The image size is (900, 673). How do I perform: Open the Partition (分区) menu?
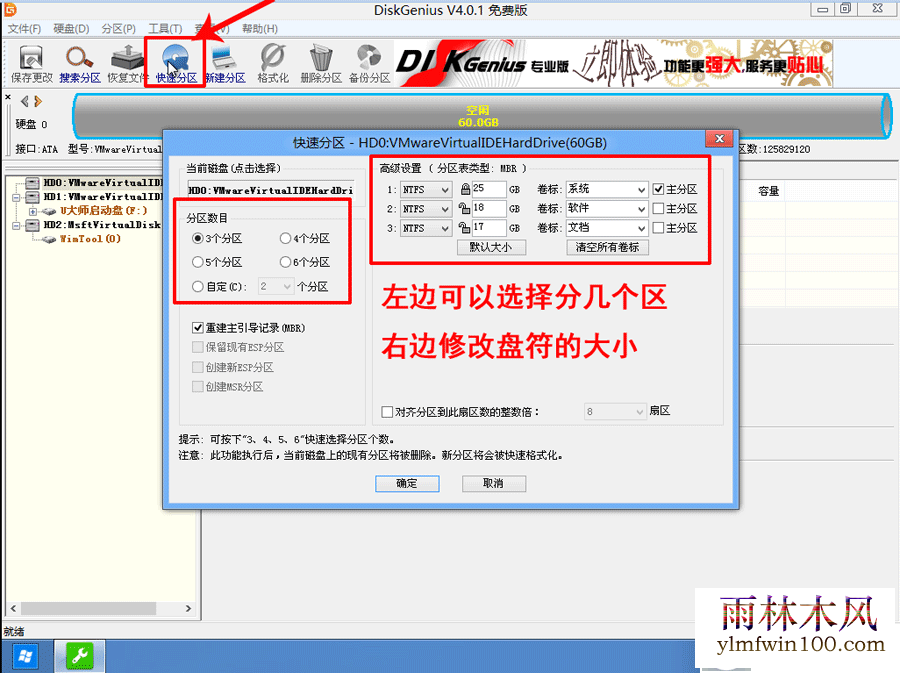118,29
